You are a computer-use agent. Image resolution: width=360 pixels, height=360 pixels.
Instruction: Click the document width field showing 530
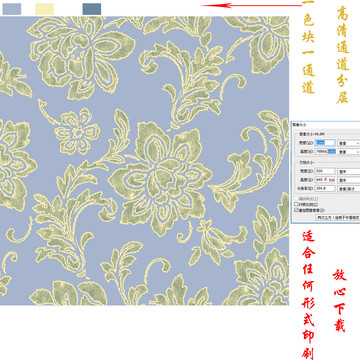click(x=325, y=171)
